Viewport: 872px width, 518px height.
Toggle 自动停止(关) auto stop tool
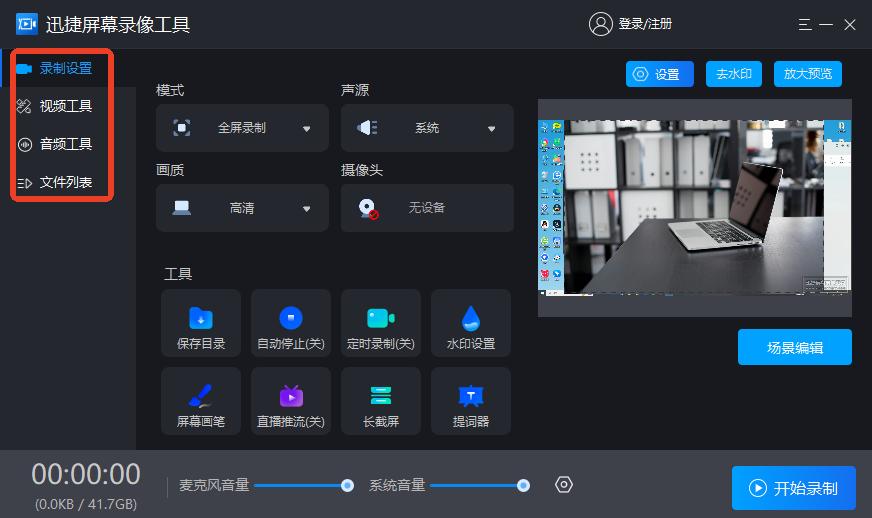pos(291,323)
